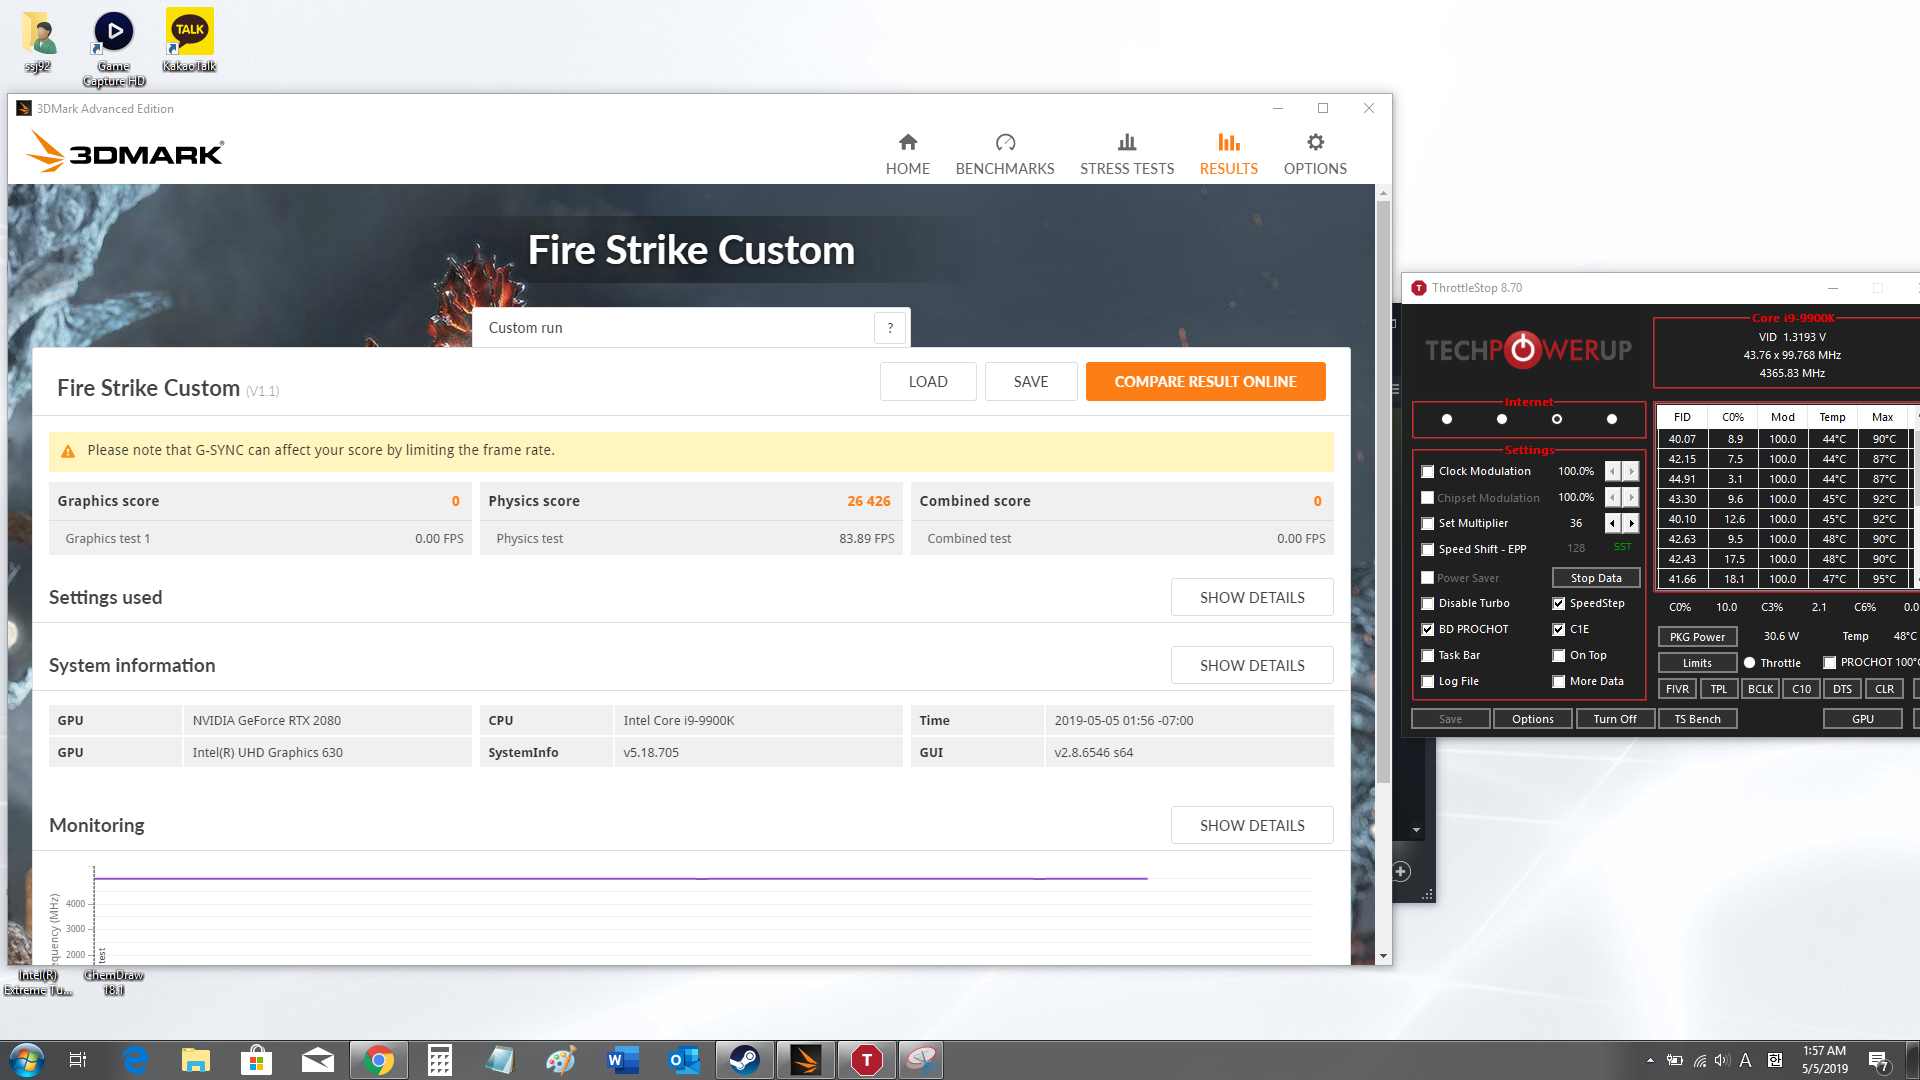Click ThrottleStop icon in the taskbar
Image resolution: width=1920 pixels, height=1080 pixels.
point(866,1060)
